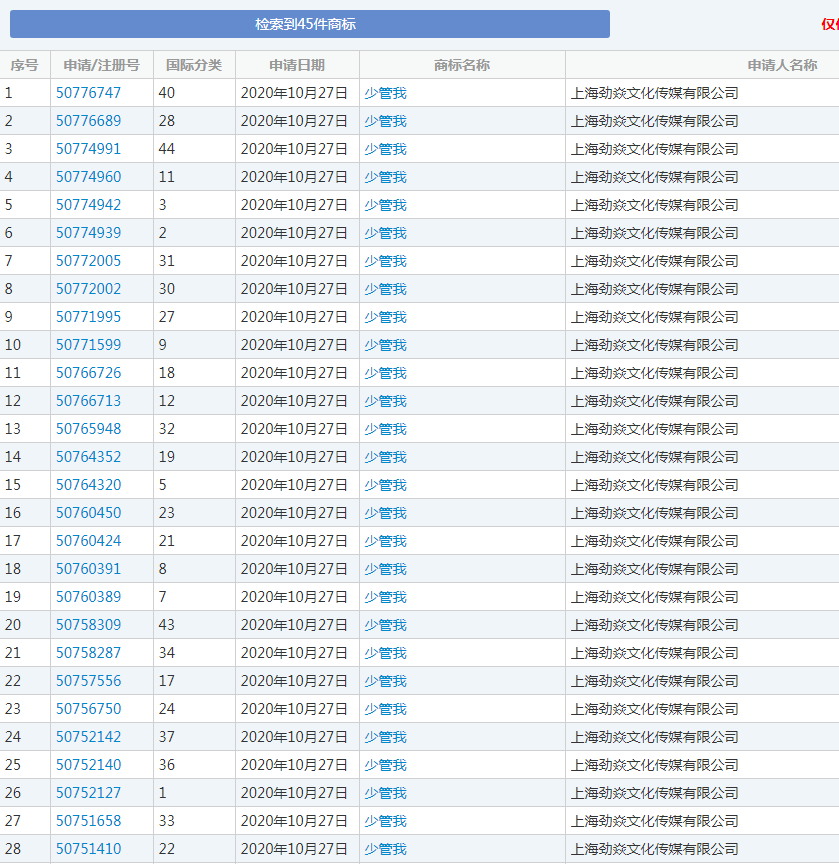Open 少管我 trademark name in row 20

(x=385, y=625)
